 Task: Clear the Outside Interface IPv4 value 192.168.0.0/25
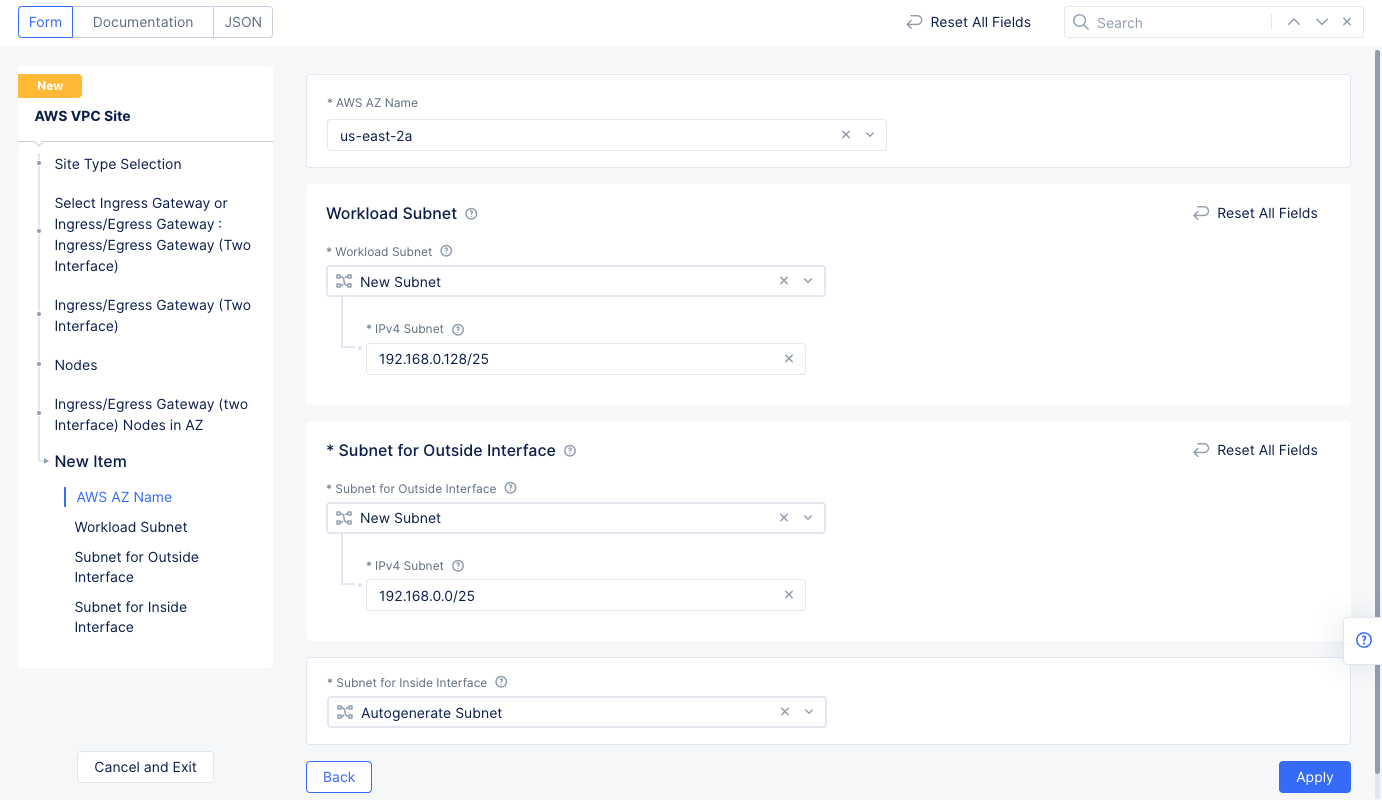pyautogui.click(x=789, y=595)
